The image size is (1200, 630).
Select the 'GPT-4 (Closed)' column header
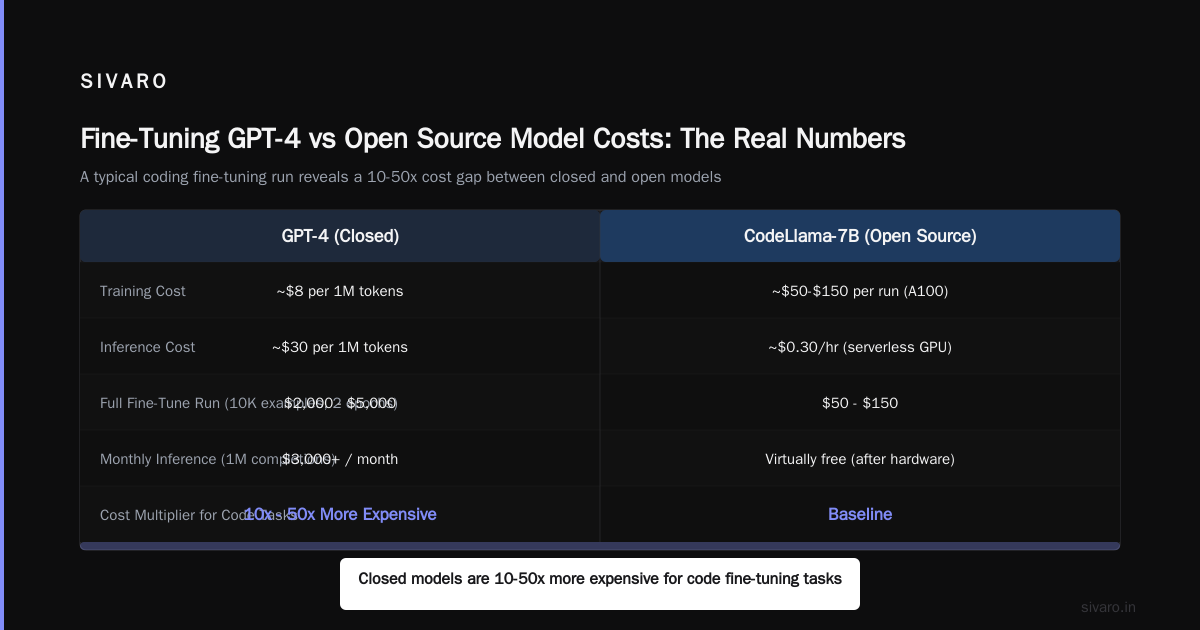pyautogui.click(x=340, y=236)
